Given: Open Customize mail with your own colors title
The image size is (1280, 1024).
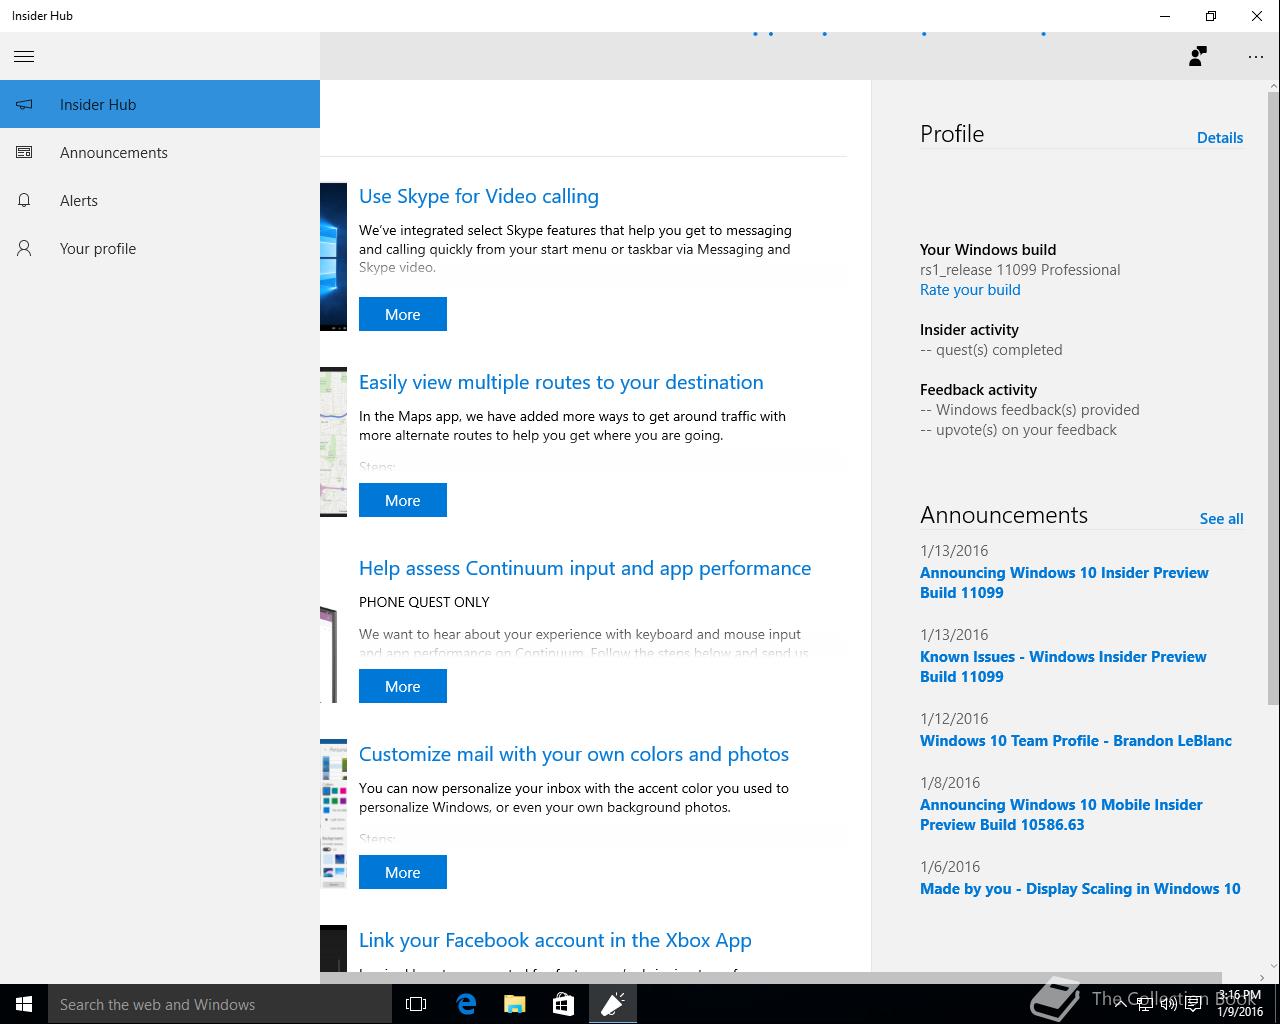Looking at the screenshot, I should [x=574, y=754].
